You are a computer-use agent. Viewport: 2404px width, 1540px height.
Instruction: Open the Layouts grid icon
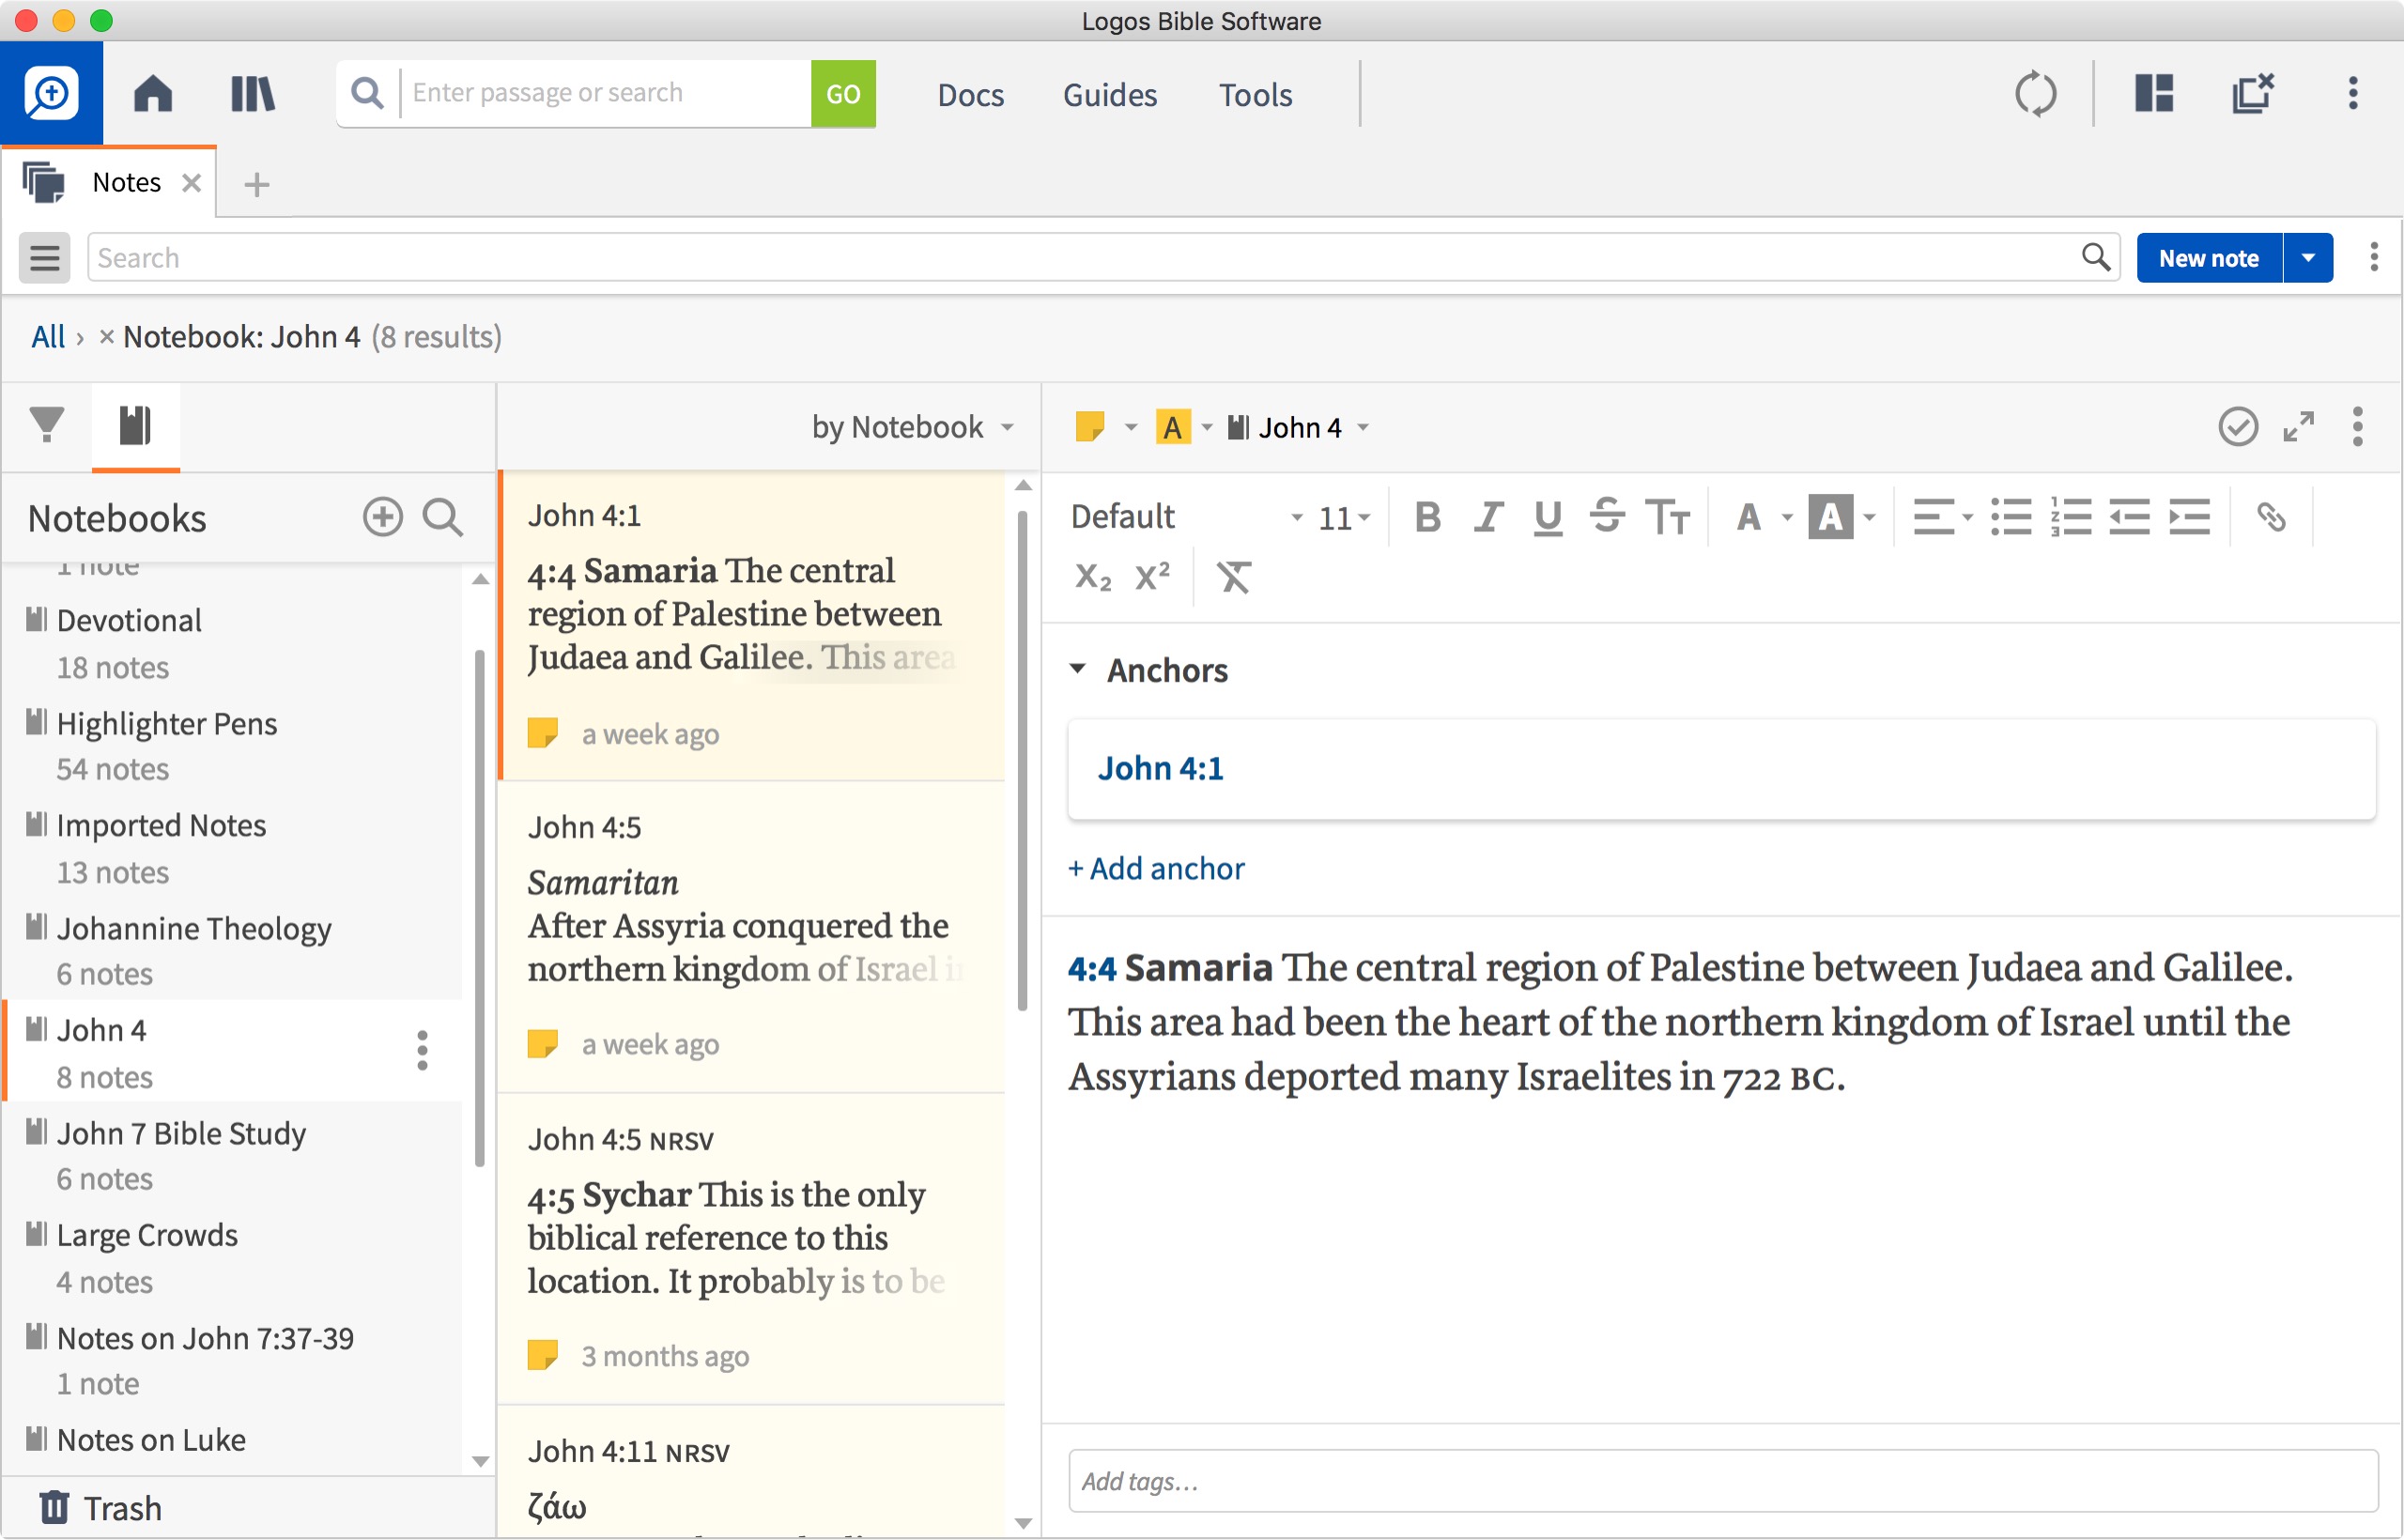click(2154, 94)
